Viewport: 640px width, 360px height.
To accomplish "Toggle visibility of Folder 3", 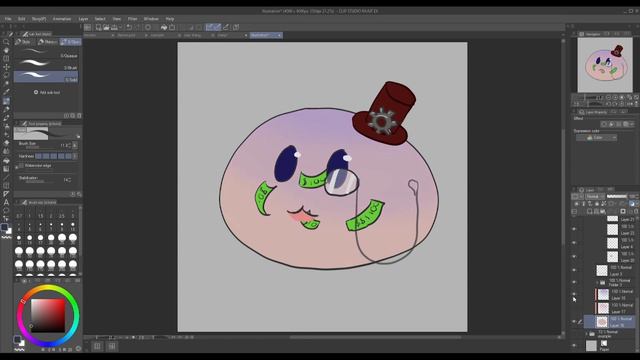I will (574, 282).
